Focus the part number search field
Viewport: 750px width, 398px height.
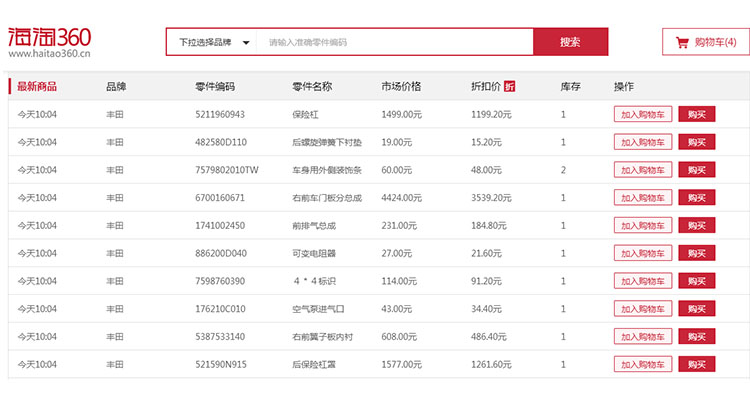point(395,42)
